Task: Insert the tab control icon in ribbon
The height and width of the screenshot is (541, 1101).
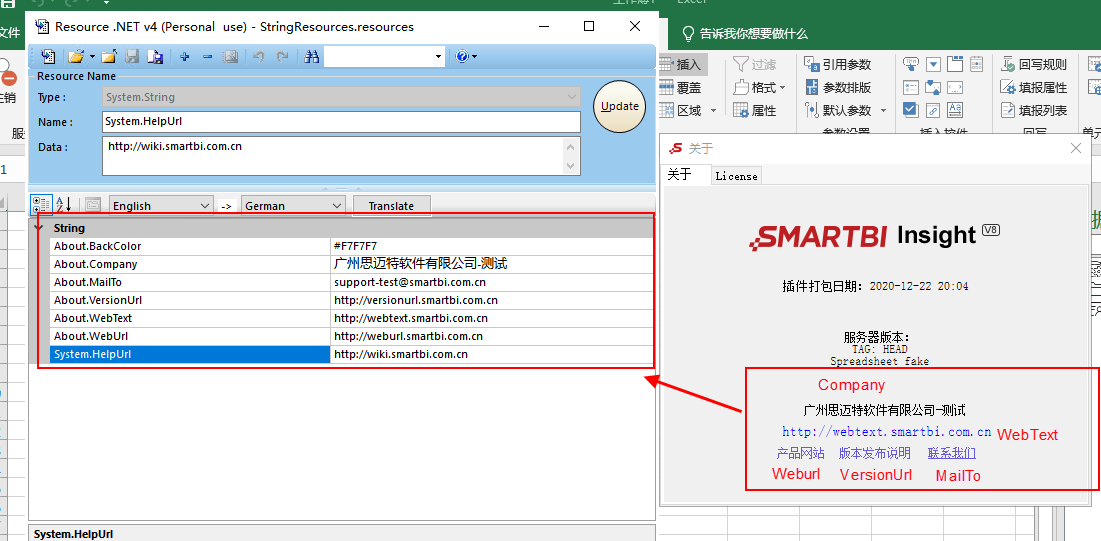Action: point(955,65)
